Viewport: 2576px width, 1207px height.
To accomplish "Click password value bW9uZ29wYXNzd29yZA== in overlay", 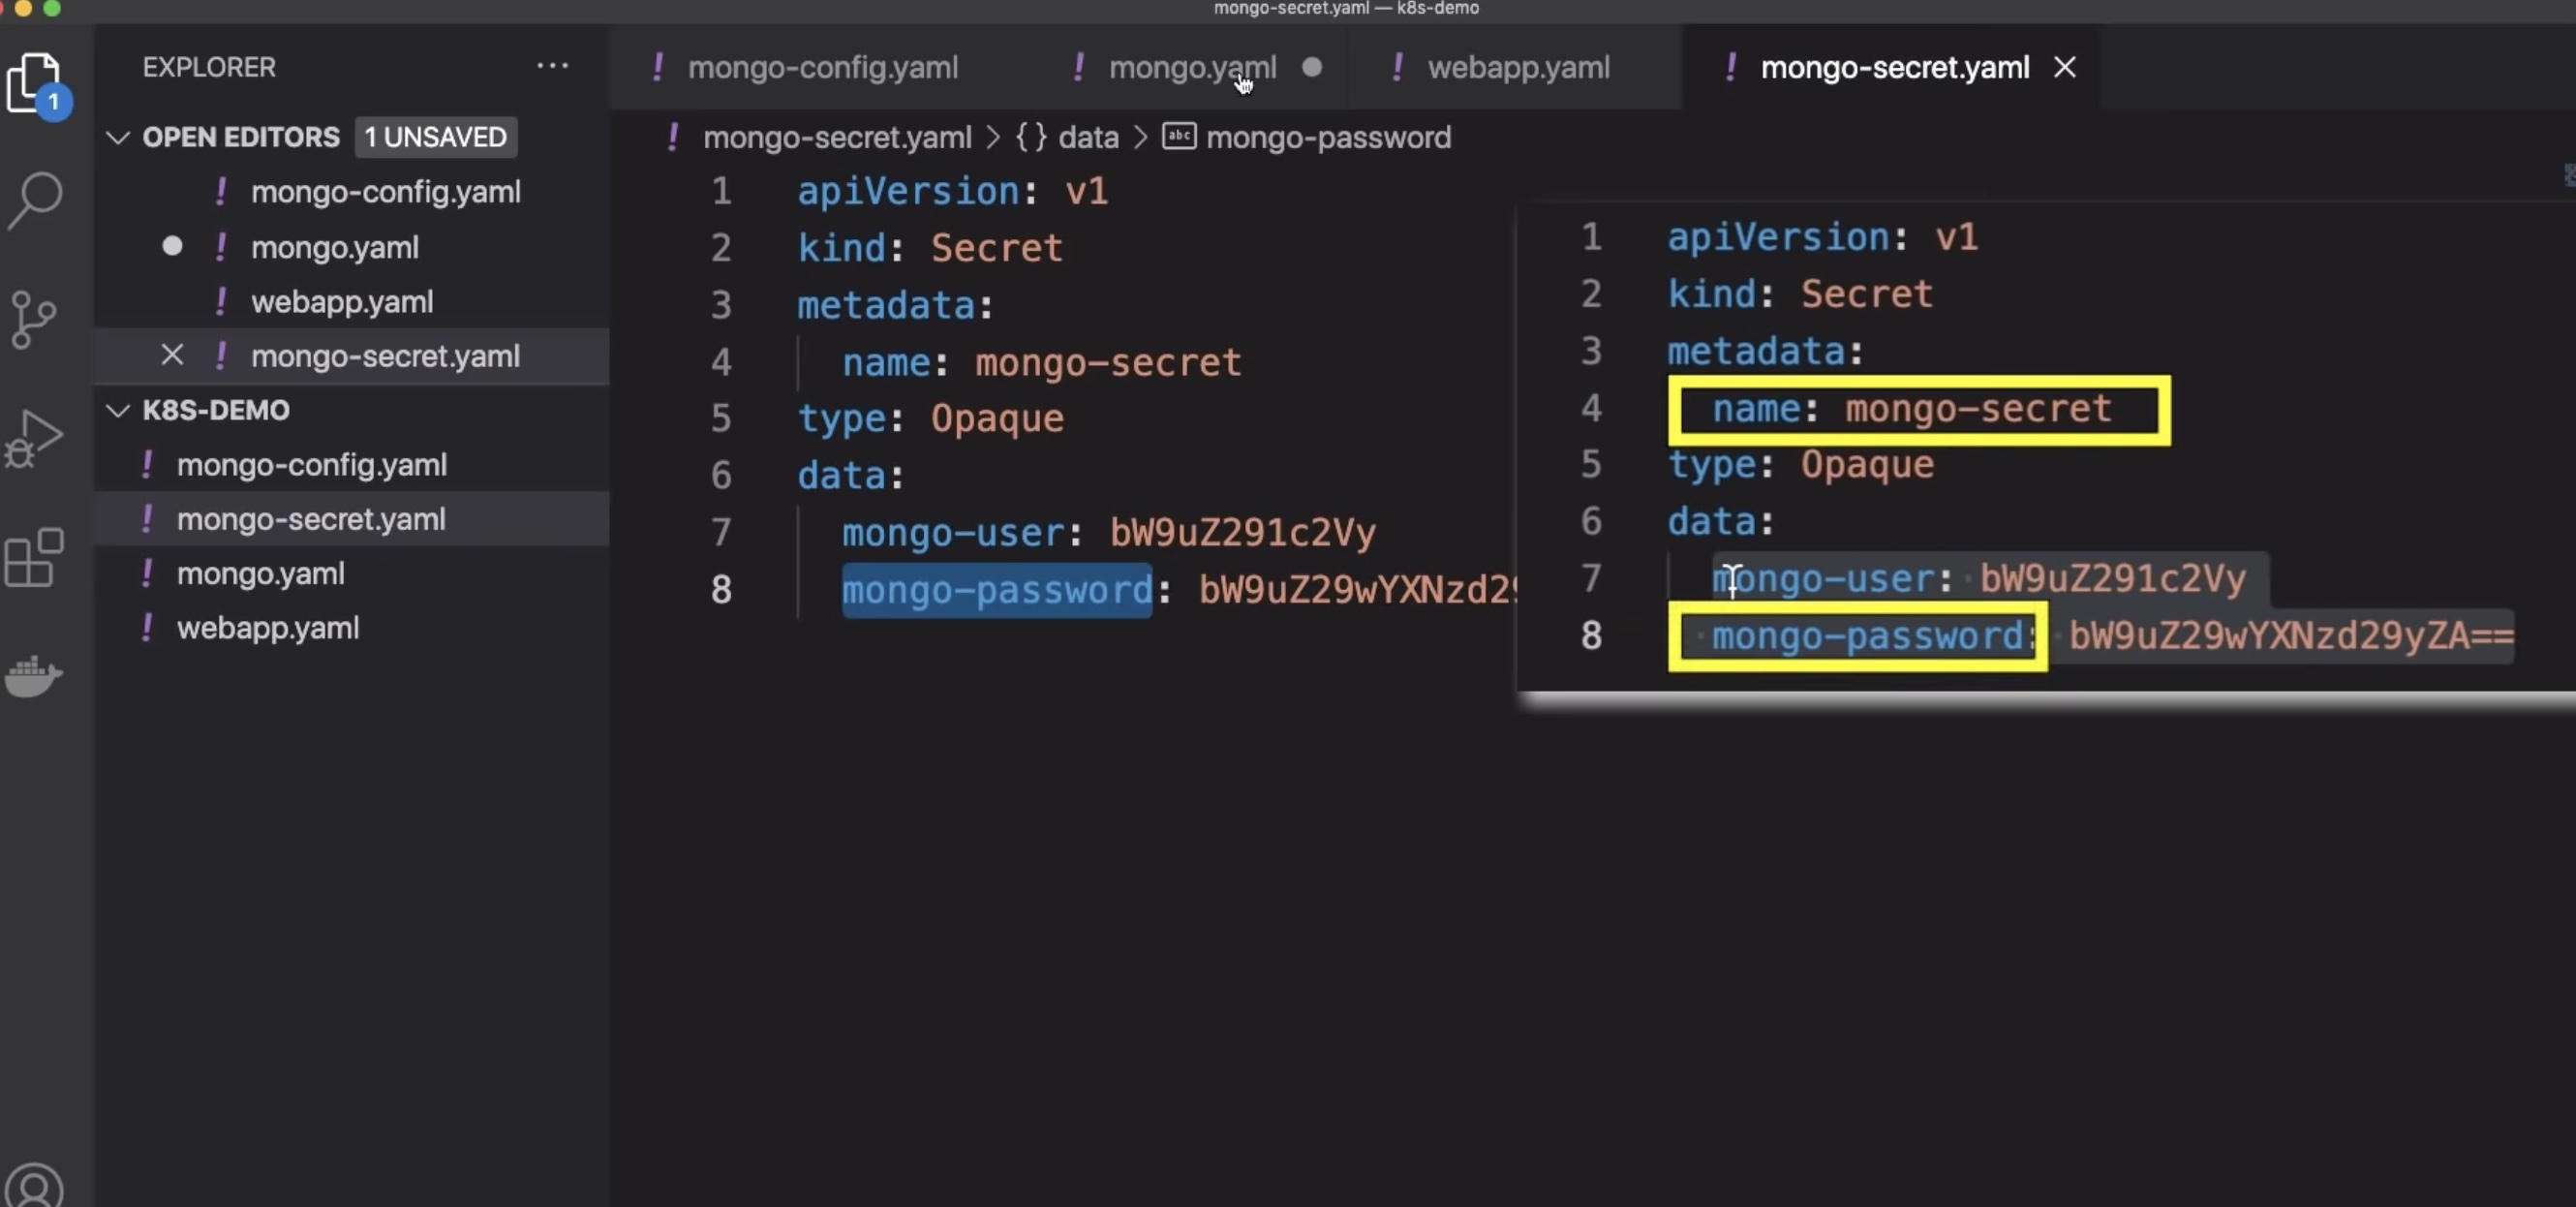I will point(2291,636).
